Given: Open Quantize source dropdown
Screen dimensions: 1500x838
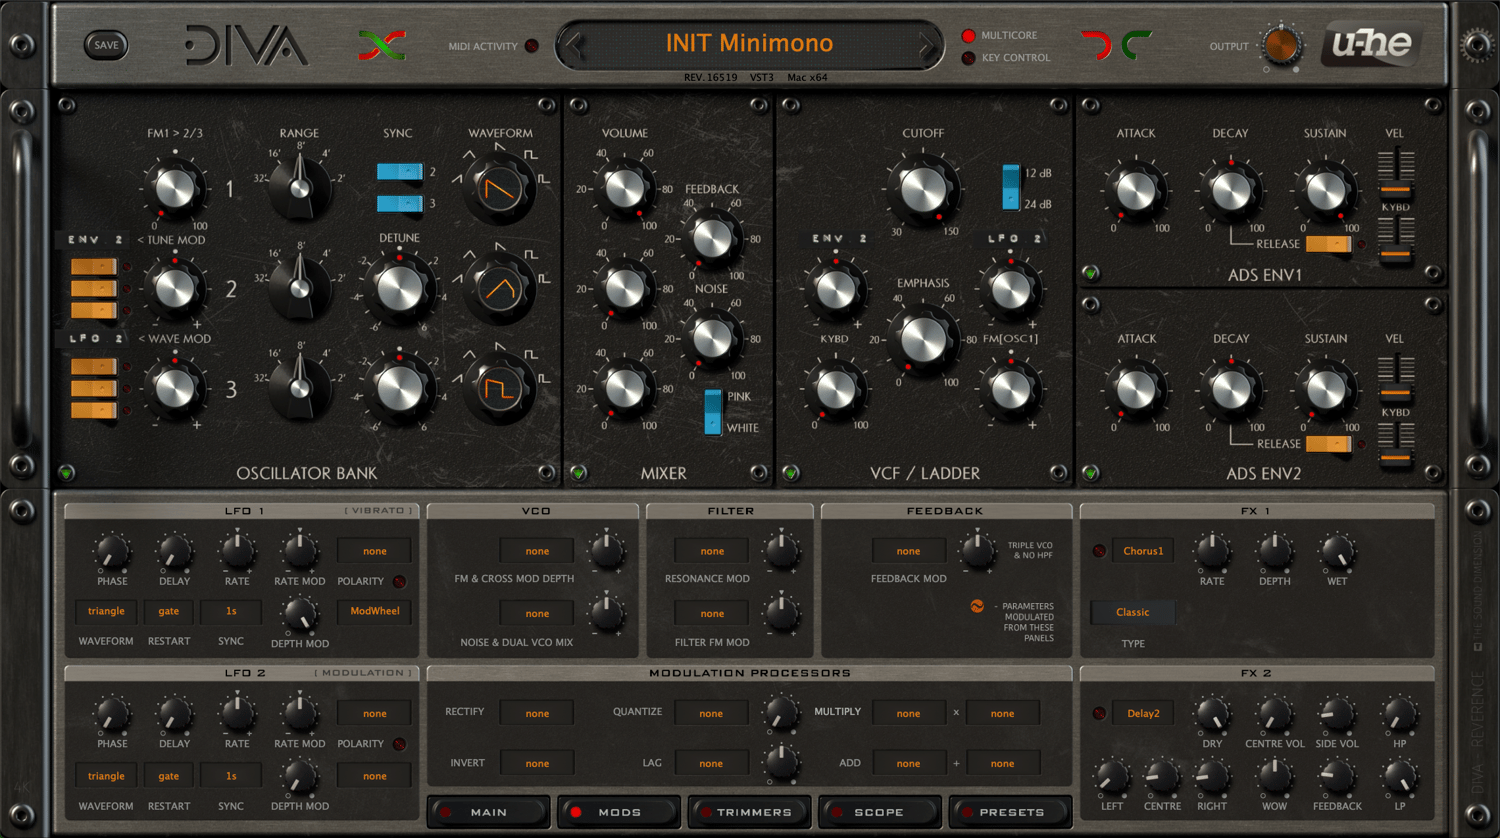Looking at the screenshot, I should click(711, 713).
